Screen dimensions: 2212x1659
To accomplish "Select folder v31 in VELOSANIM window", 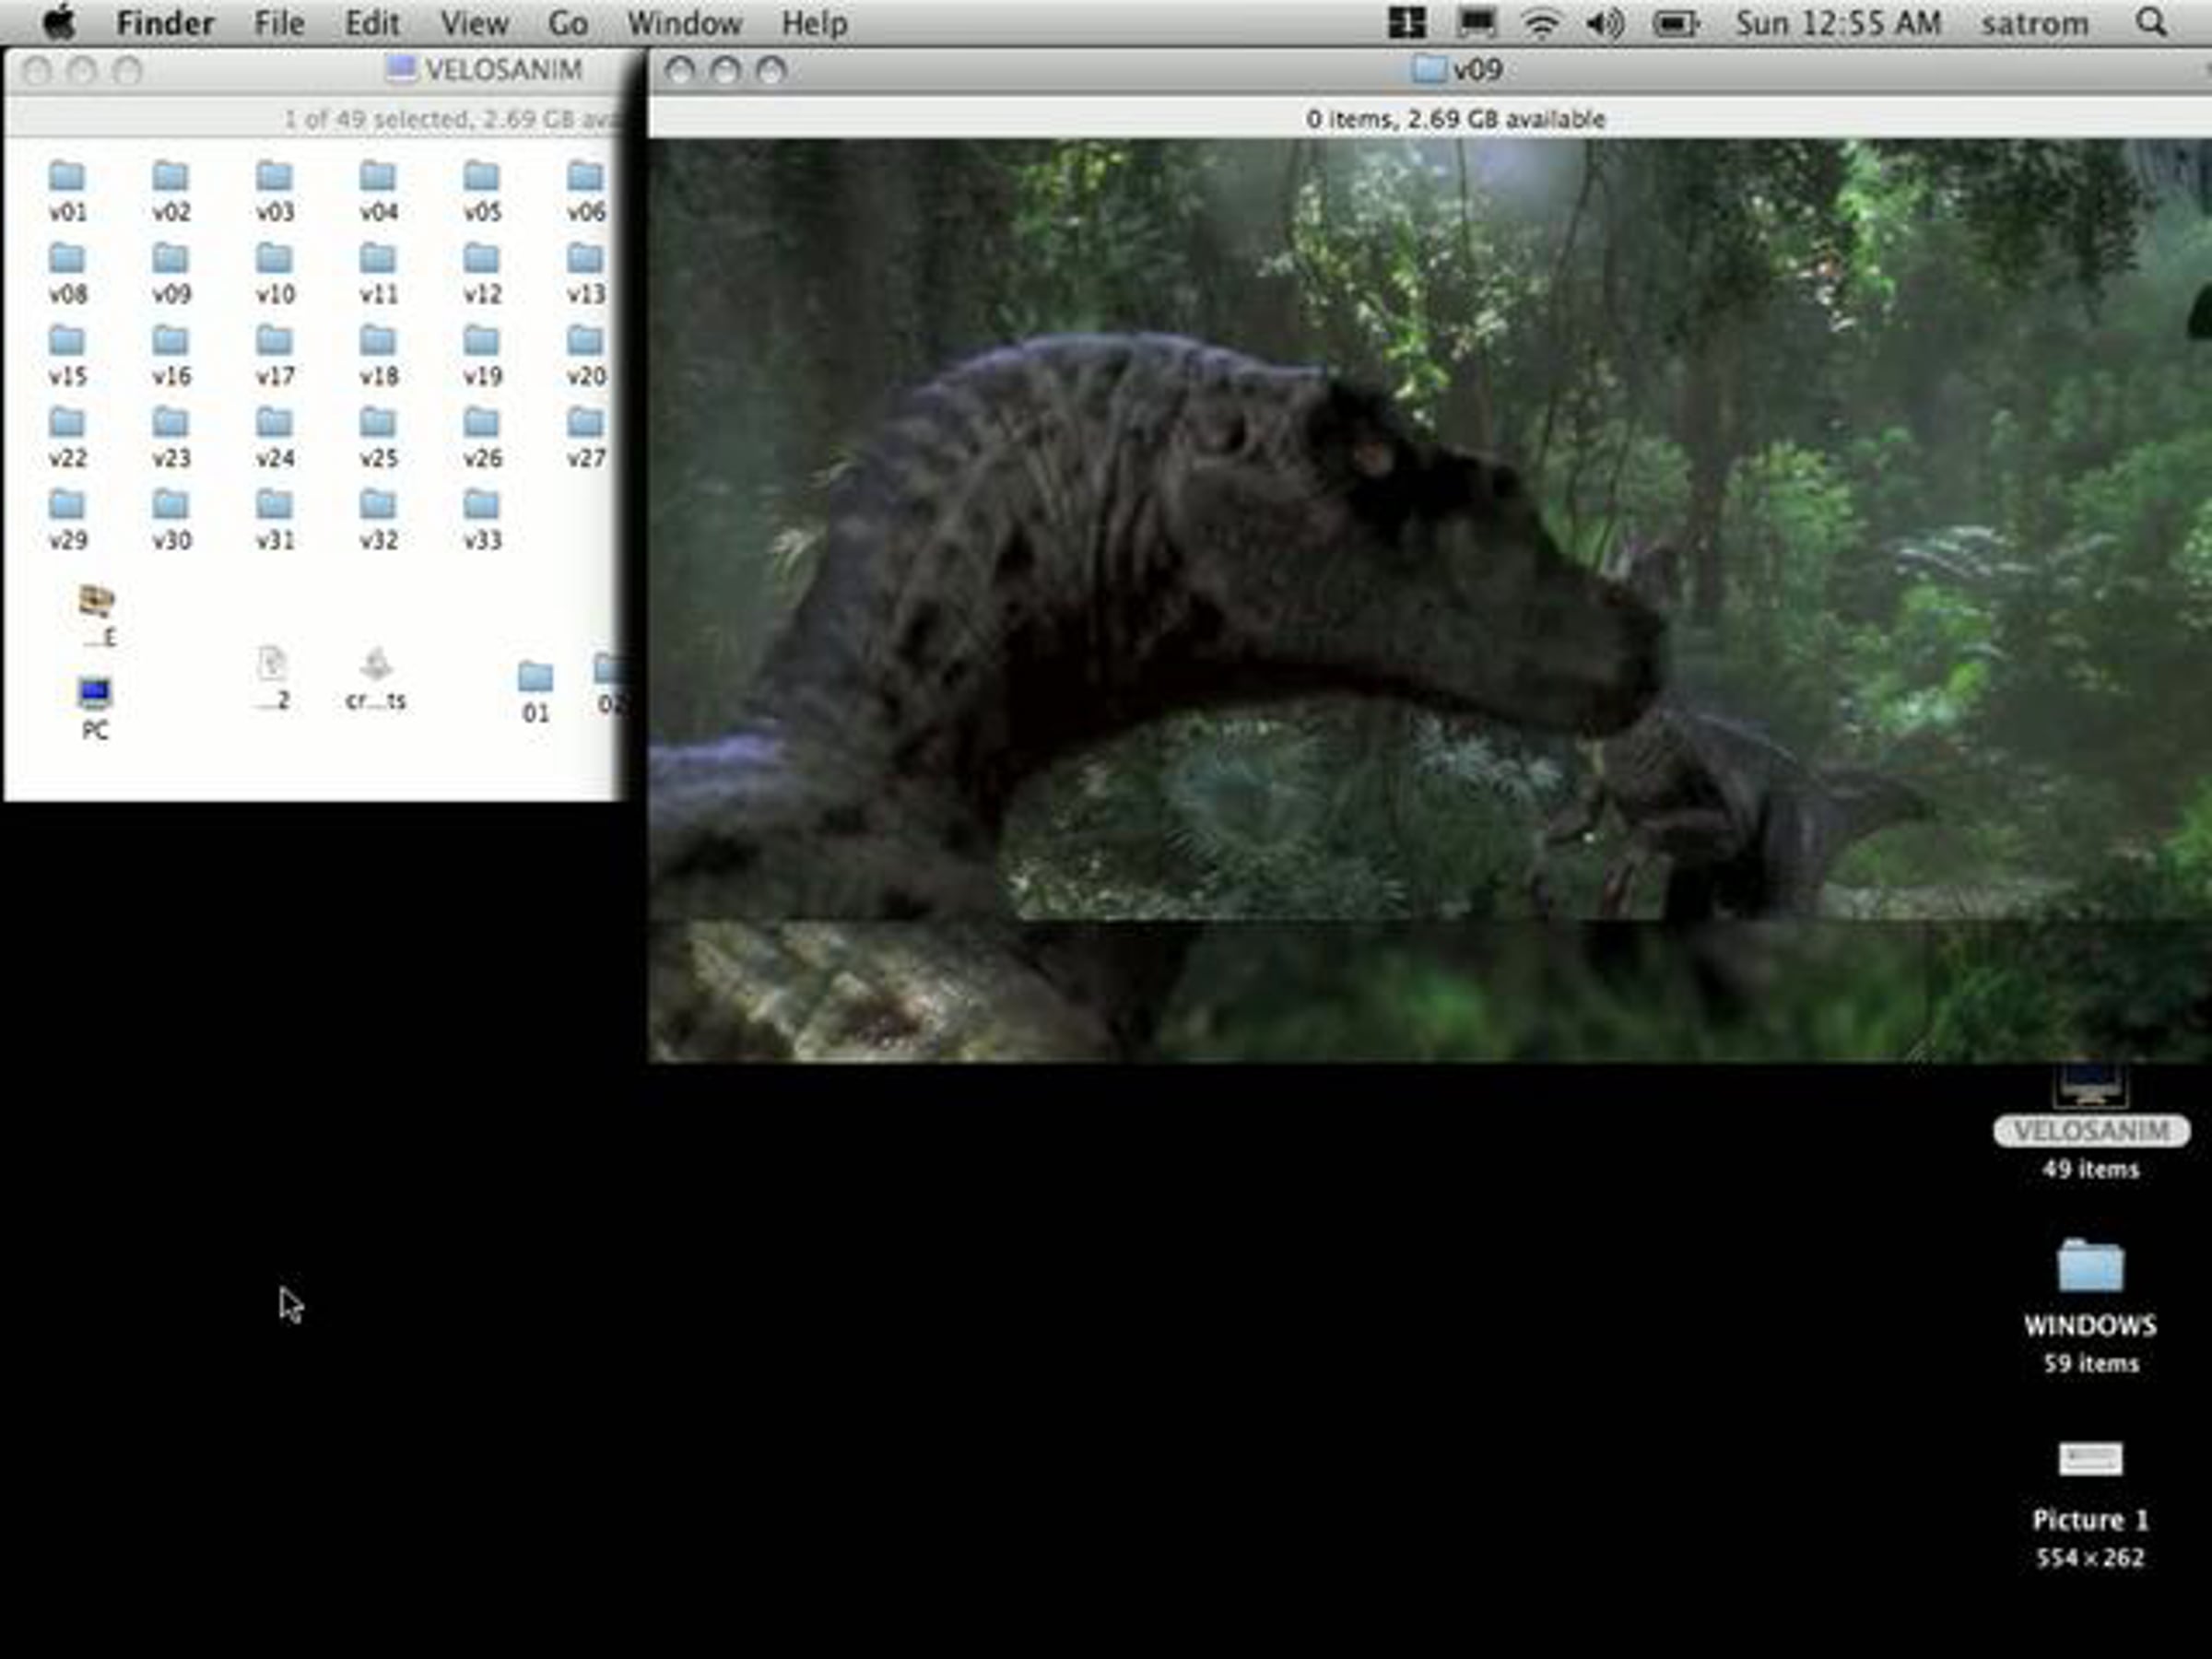I will pyautogui.click(x=274, y=518).
